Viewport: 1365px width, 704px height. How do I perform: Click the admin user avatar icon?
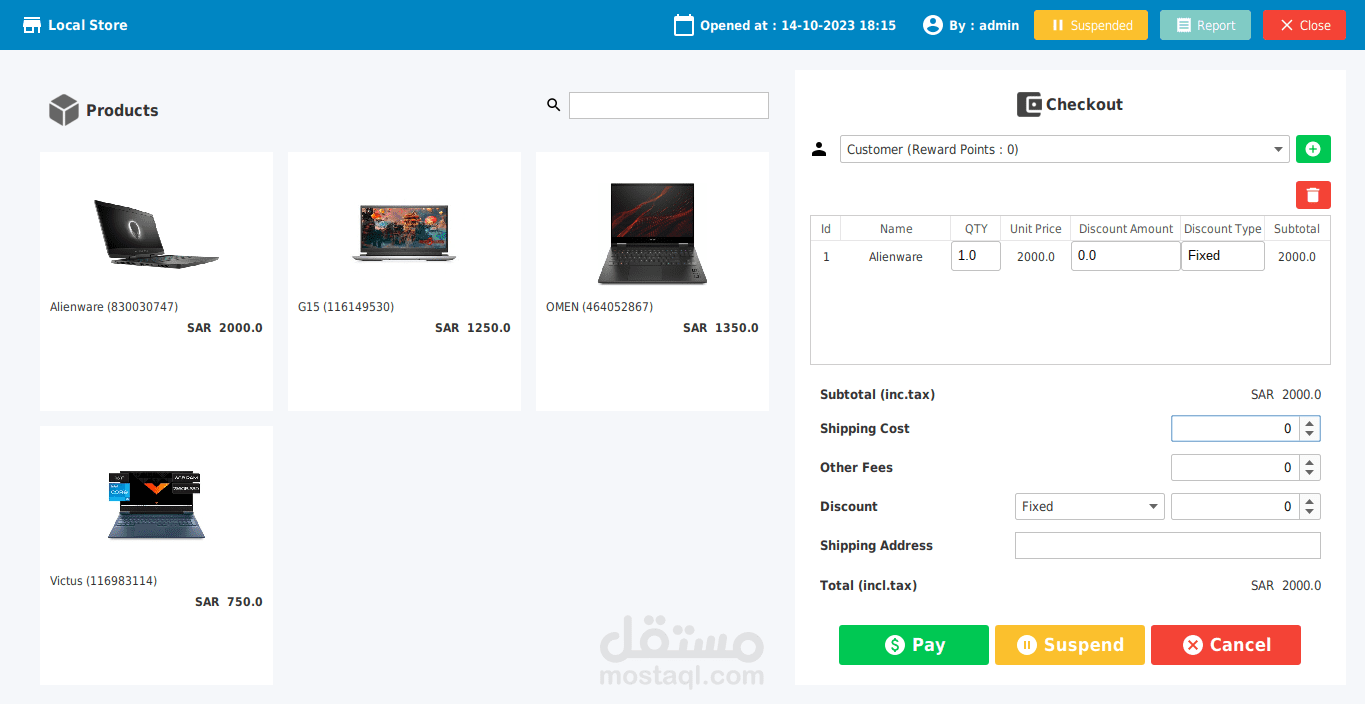pos(933,25)
